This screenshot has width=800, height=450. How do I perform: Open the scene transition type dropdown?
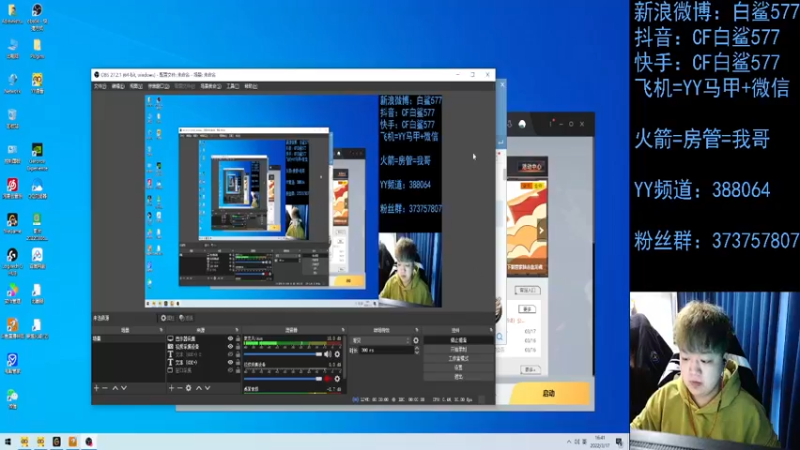coord(380,340)
